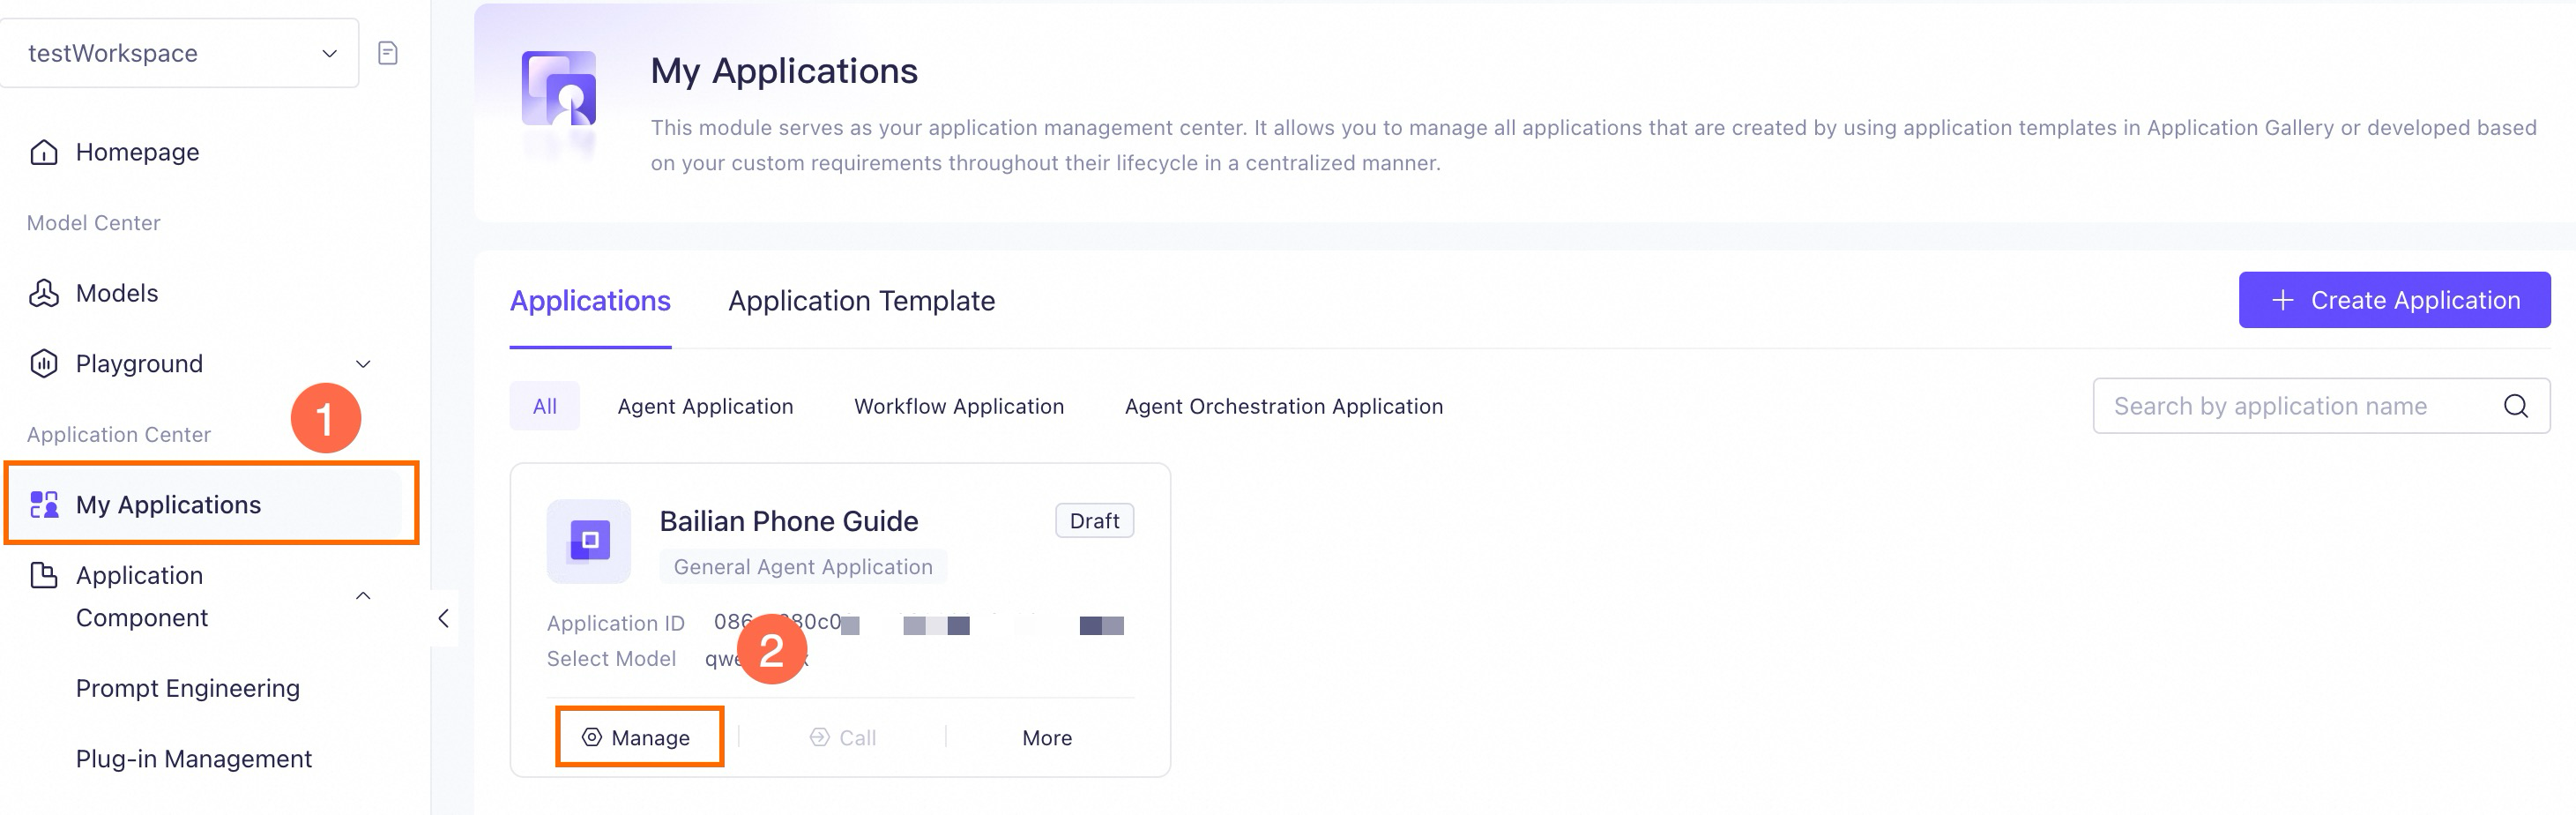The image size is (2576, 815).
Task: Click the plus icon on Create Application
Action: 2282,300
